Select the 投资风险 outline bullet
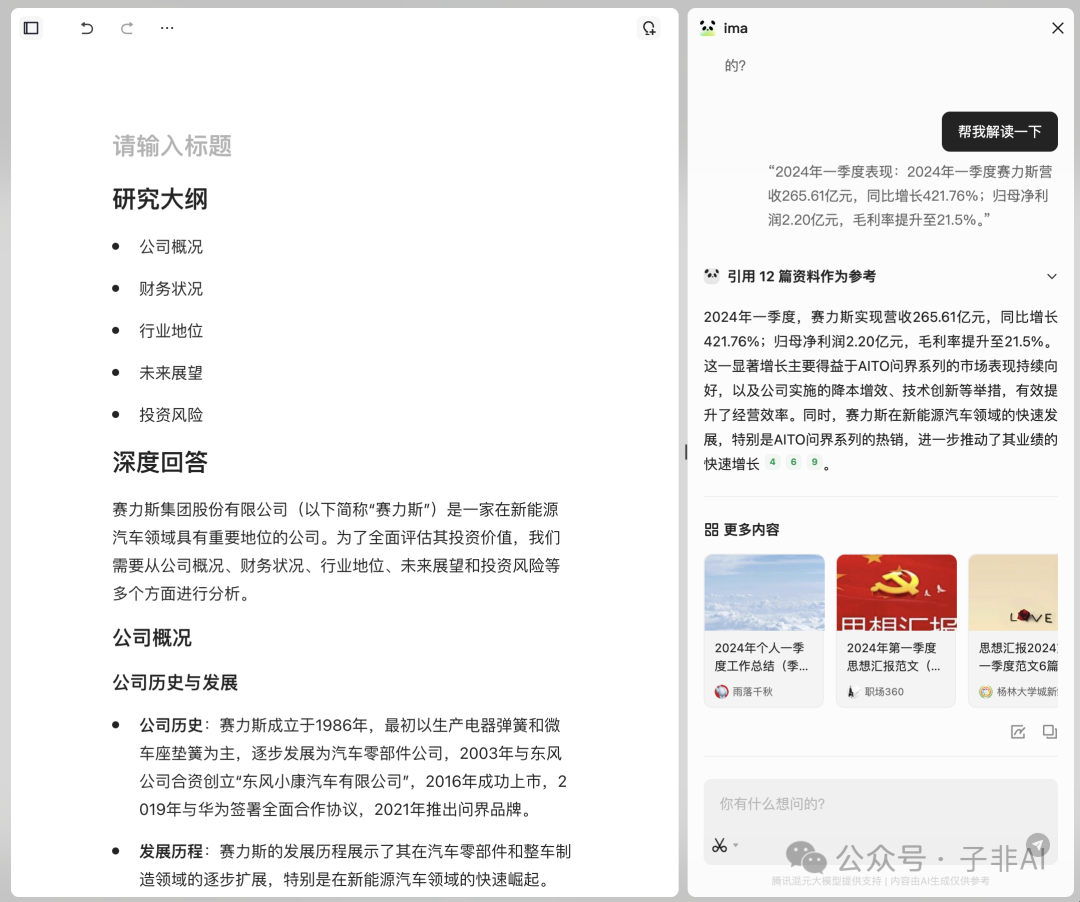1080x902 pixels. click(171, 415)
